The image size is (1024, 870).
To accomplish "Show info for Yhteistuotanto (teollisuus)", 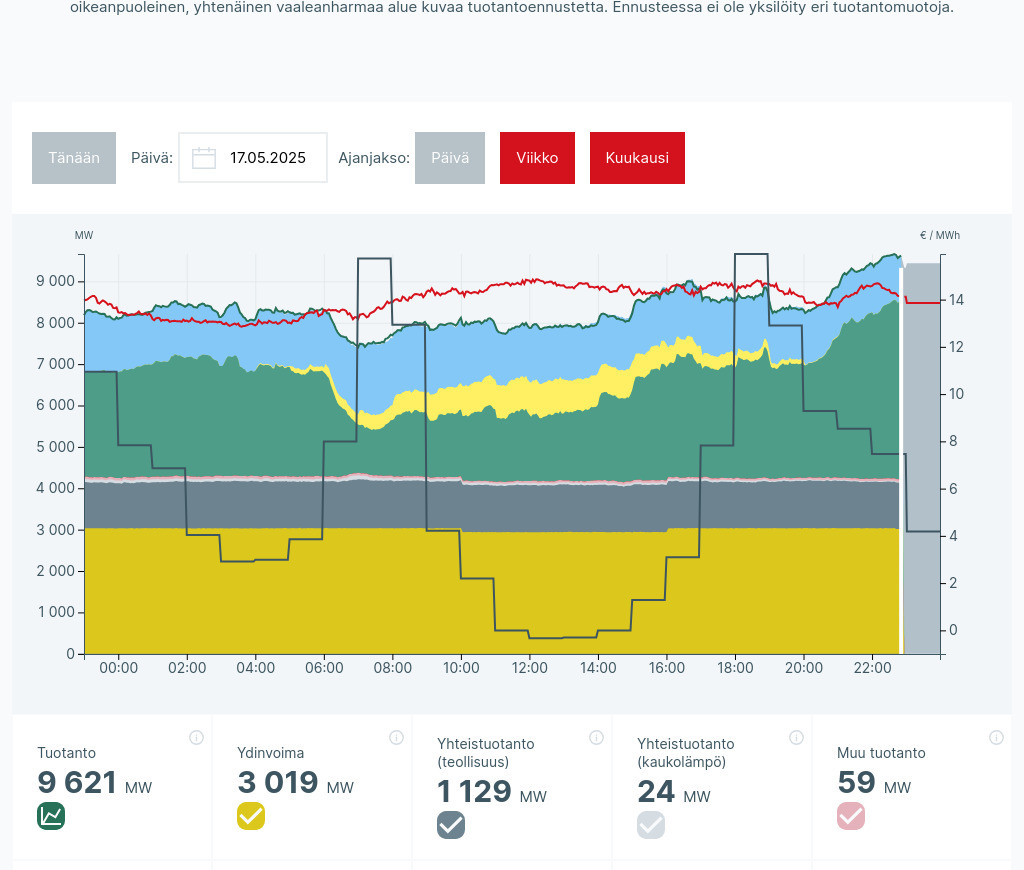I will [x=596, y=738].
